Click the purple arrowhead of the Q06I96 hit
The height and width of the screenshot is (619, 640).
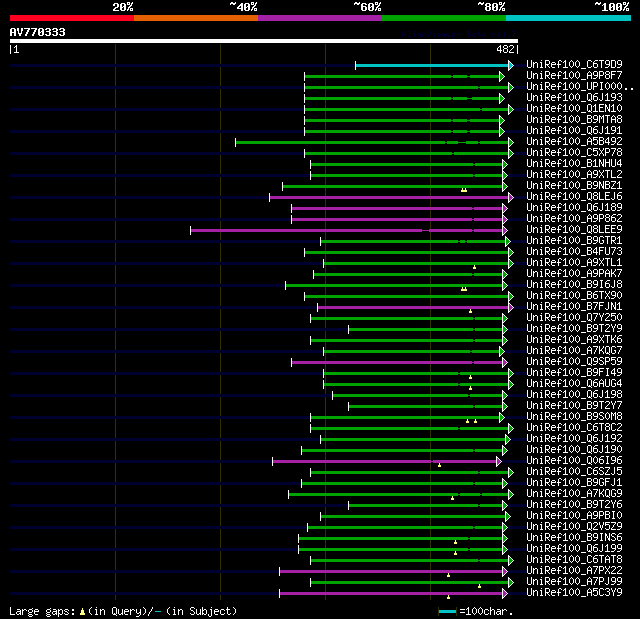499,461
